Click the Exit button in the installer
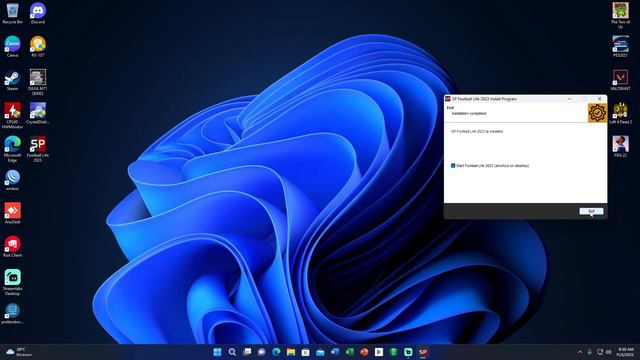 tap(591, 211)
